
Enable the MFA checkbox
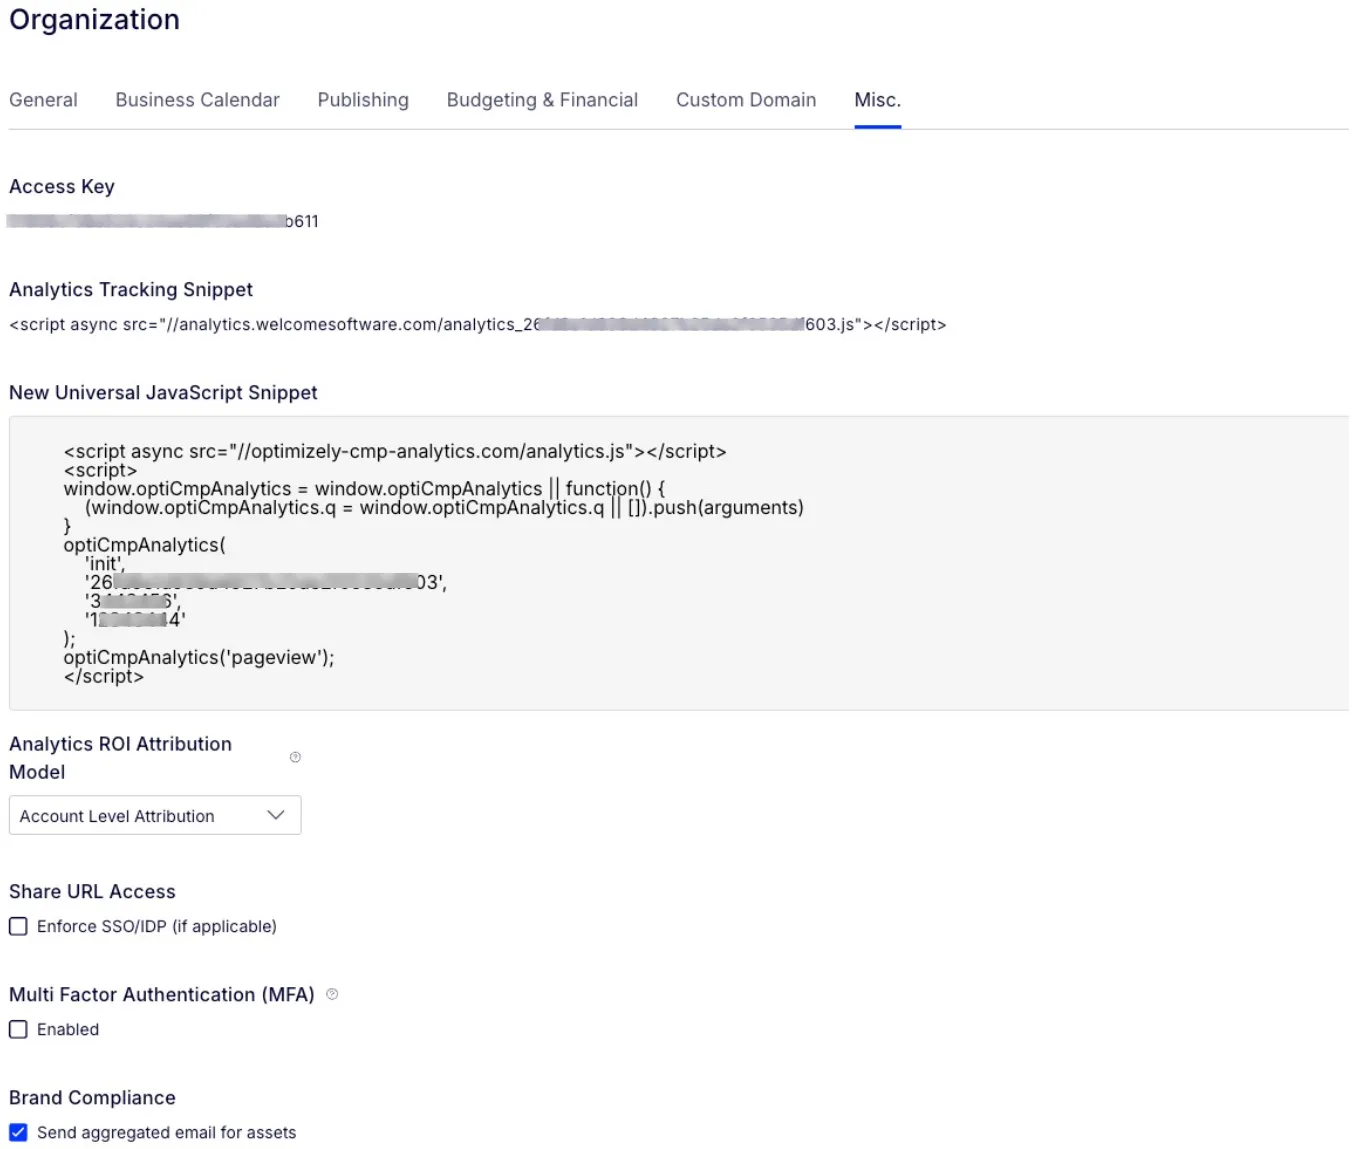[18, 1029]
